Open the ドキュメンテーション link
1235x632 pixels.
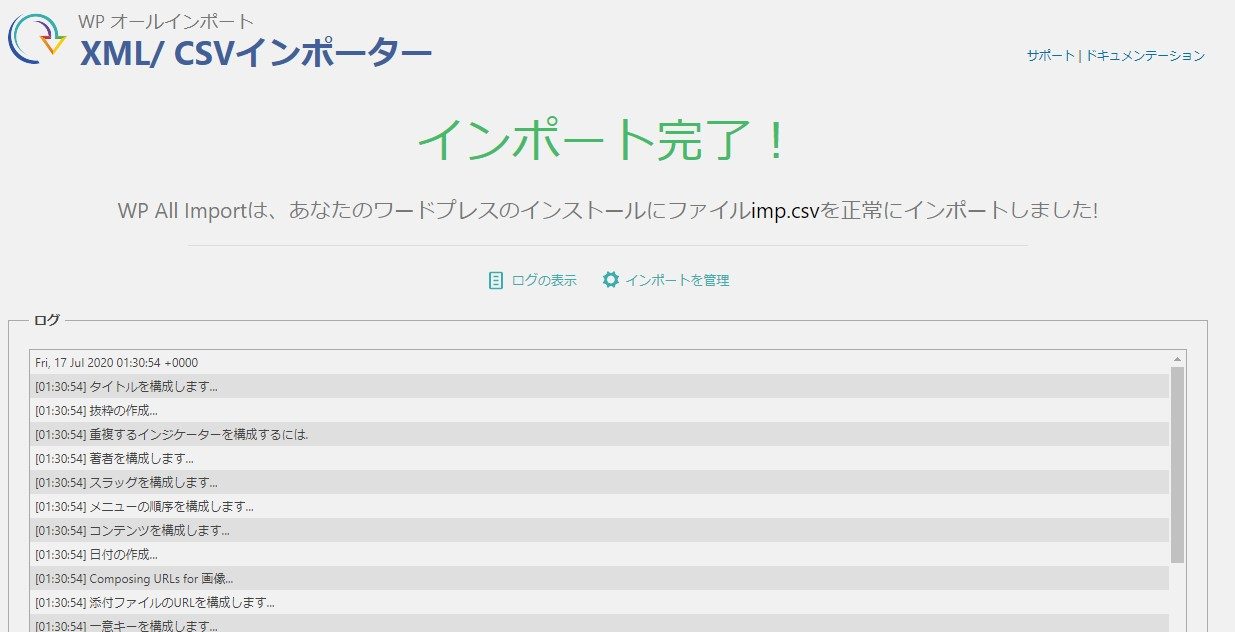1145,56
